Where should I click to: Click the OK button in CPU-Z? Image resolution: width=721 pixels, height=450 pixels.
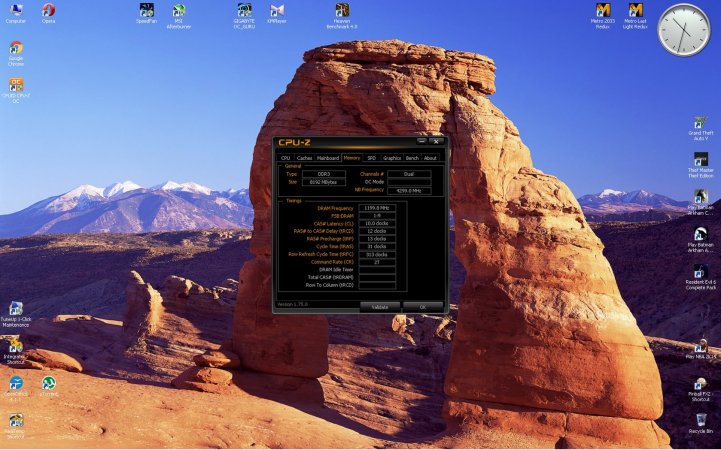[423, 307]
